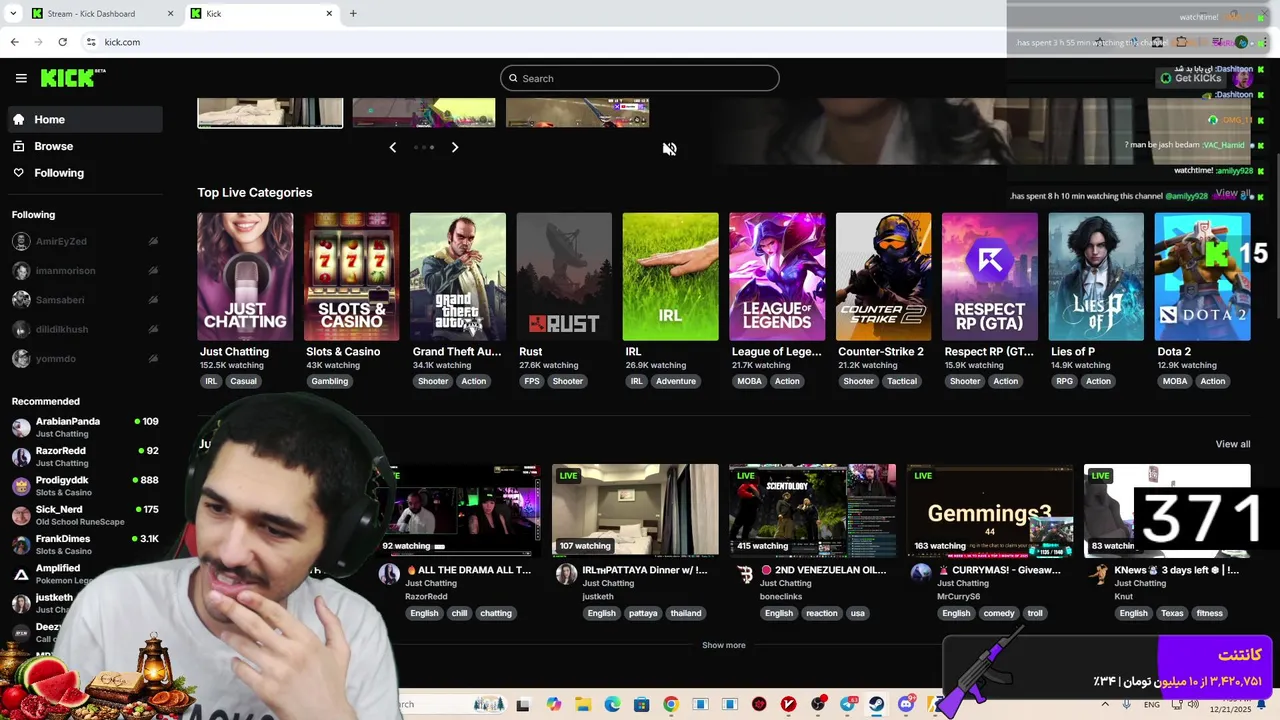
Task: Open the IRL category card
Action: click(x=670, y=277)
